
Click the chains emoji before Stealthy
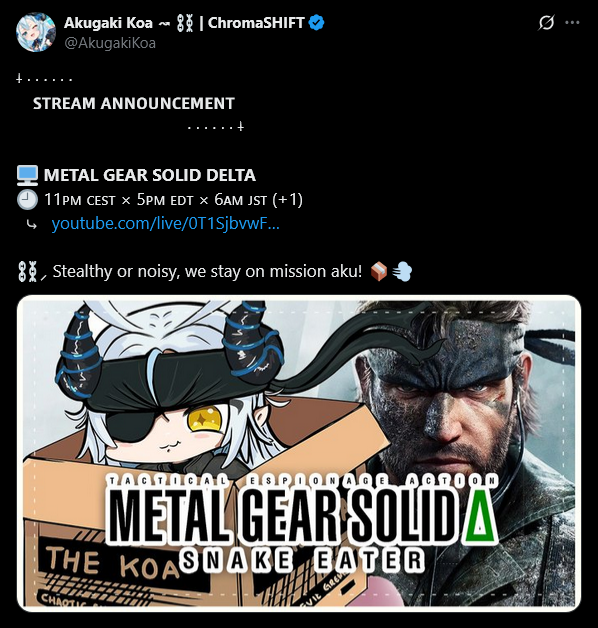[x=28, y=272]
